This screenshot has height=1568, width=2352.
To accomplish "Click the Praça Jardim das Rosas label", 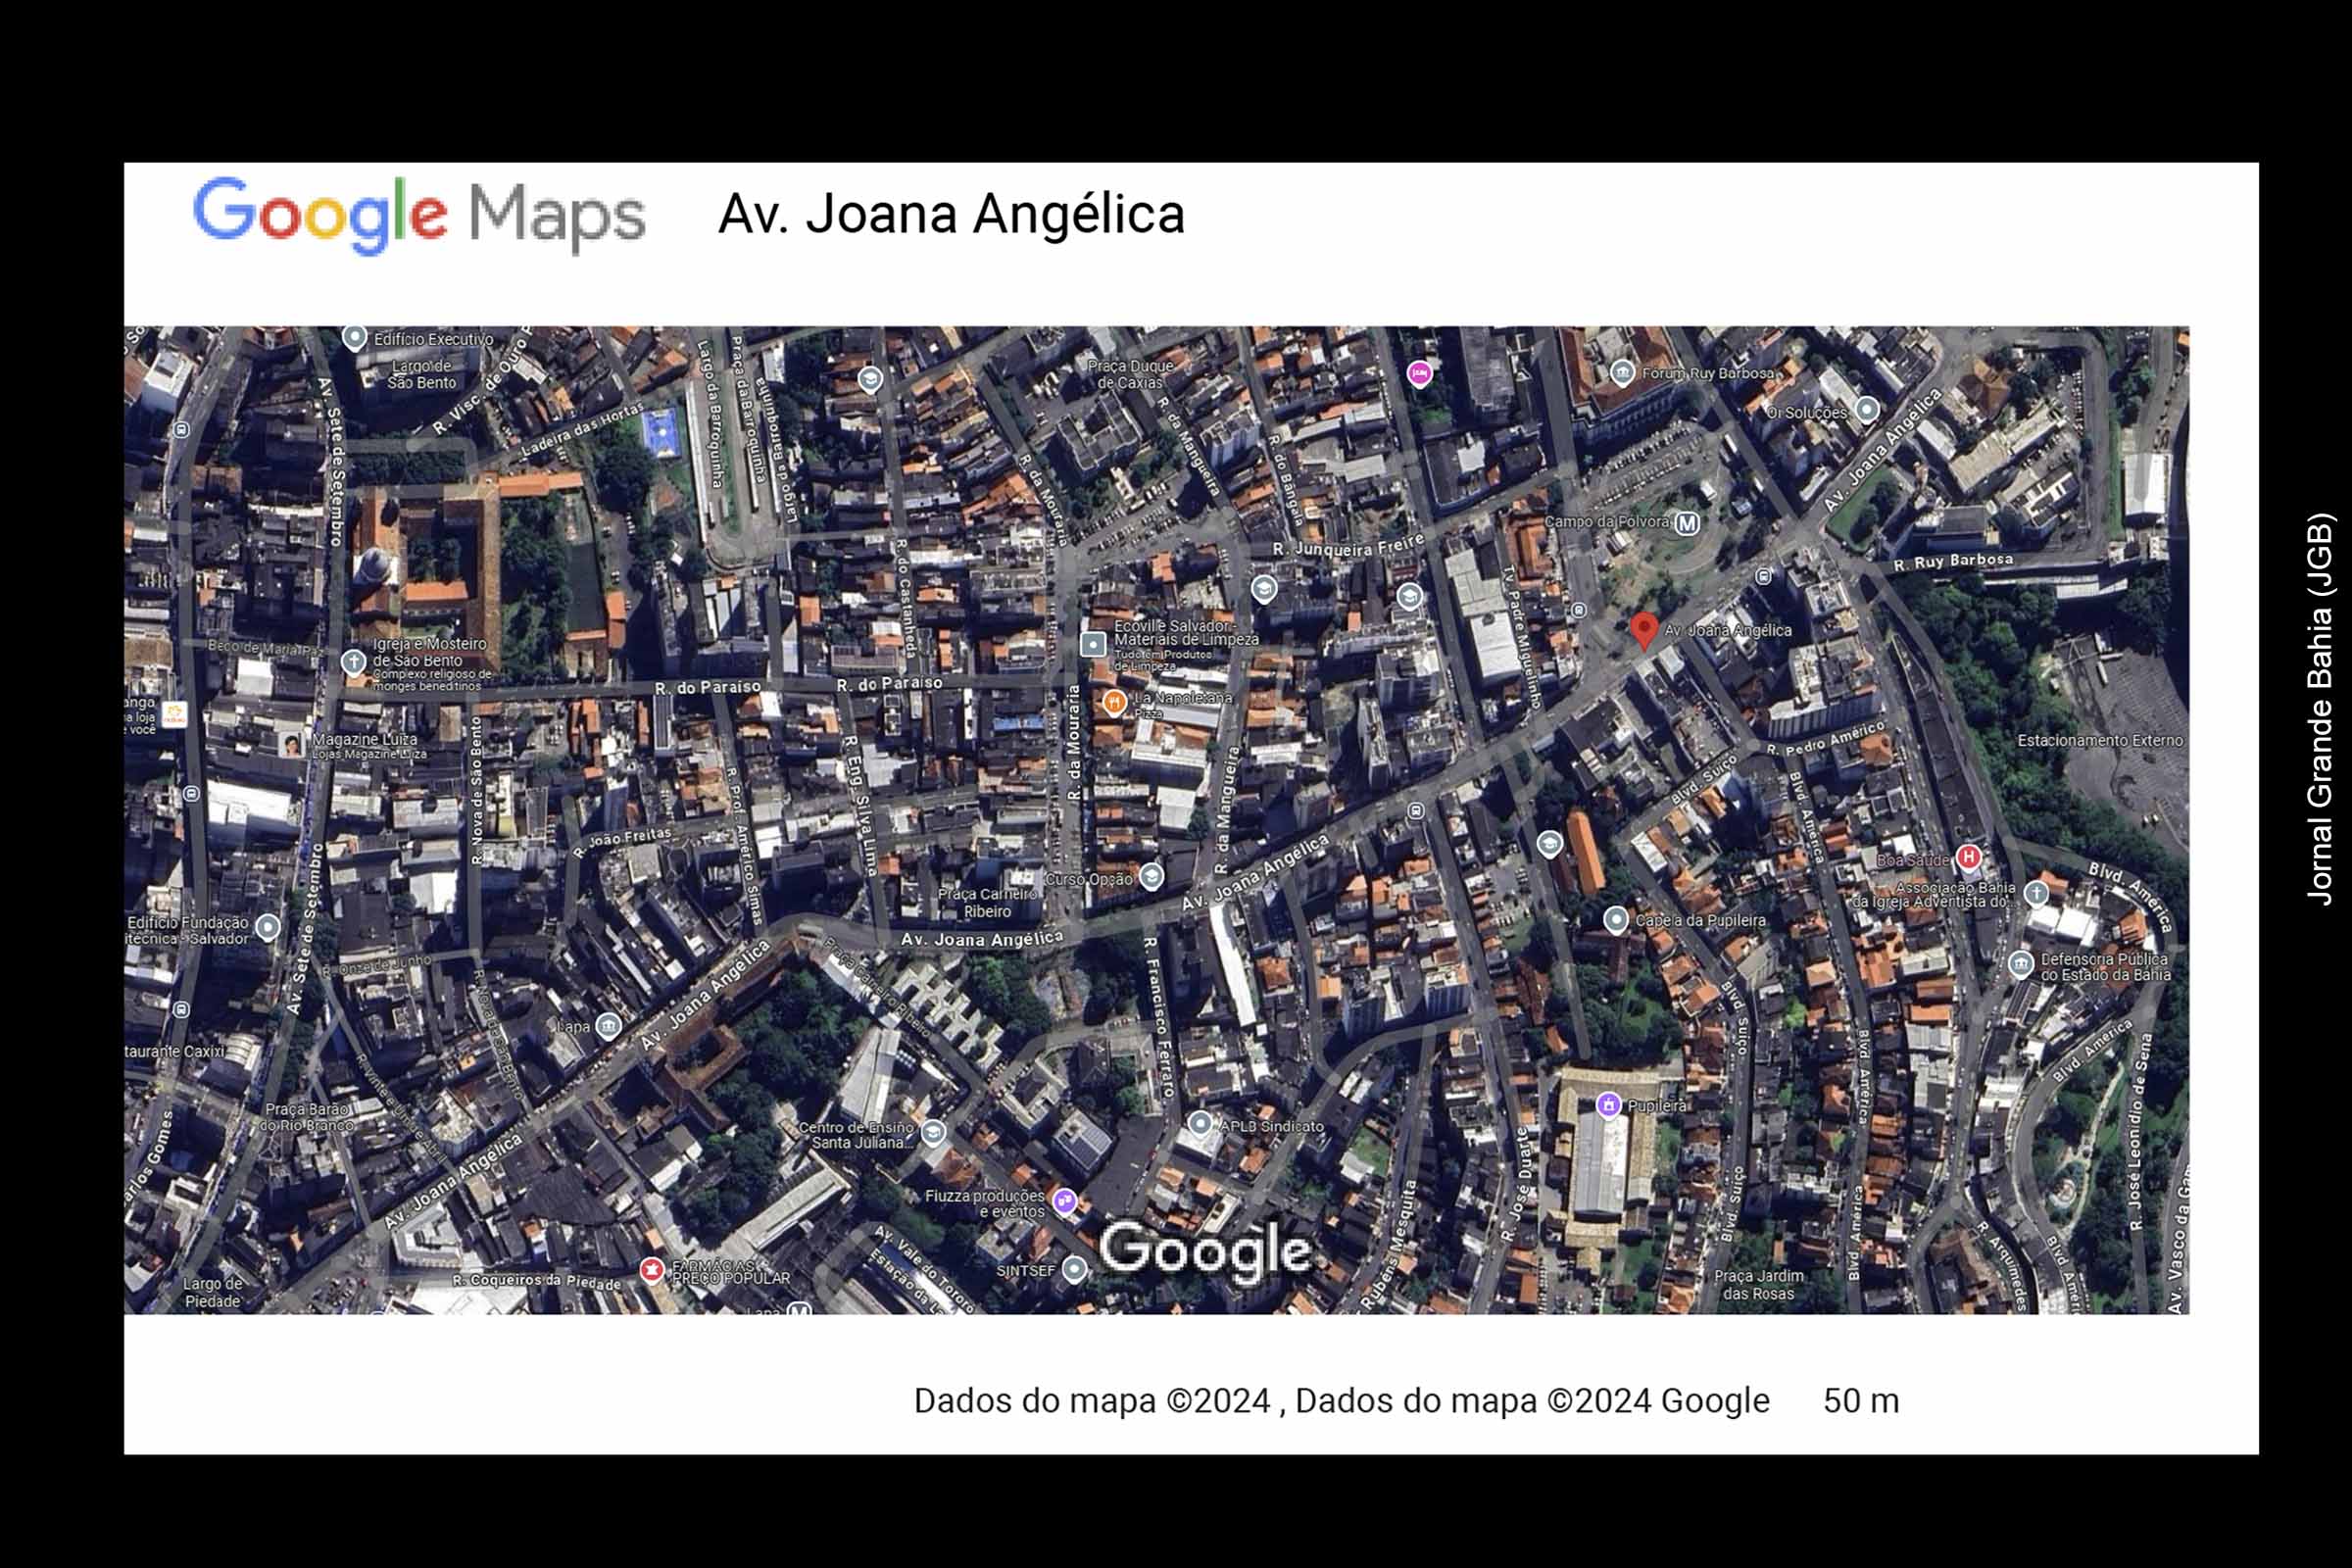I will tap(1759, 1285).
